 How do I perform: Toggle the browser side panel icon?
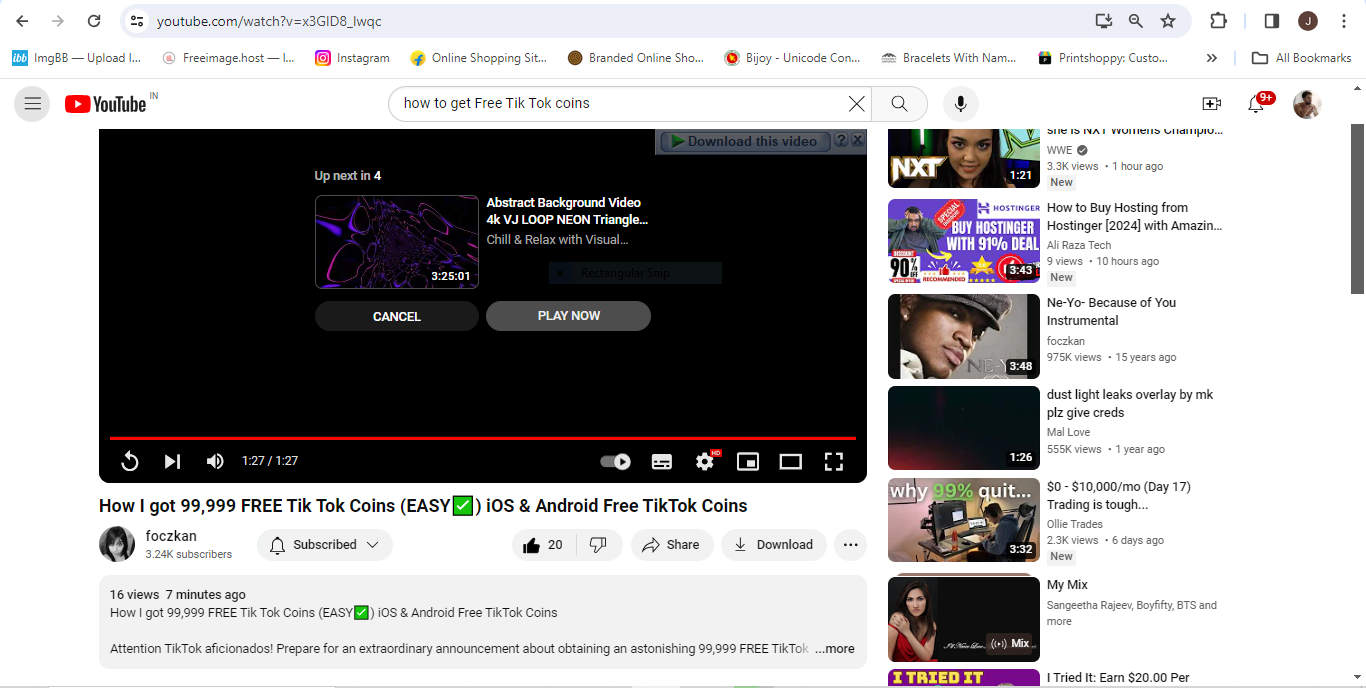[1272, 21]
